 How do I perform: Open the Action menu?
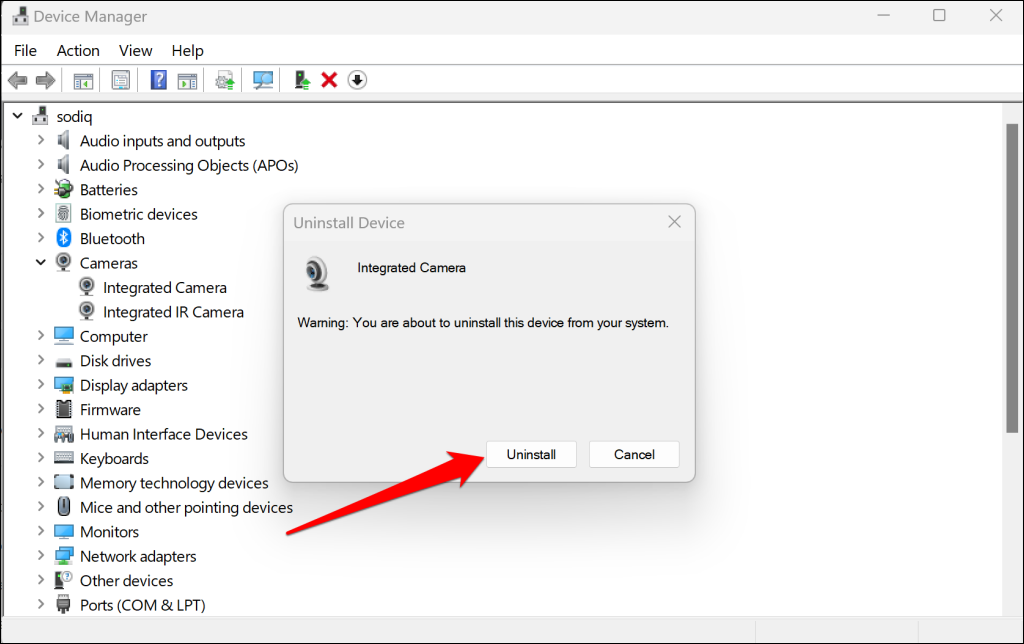(78, 50)
